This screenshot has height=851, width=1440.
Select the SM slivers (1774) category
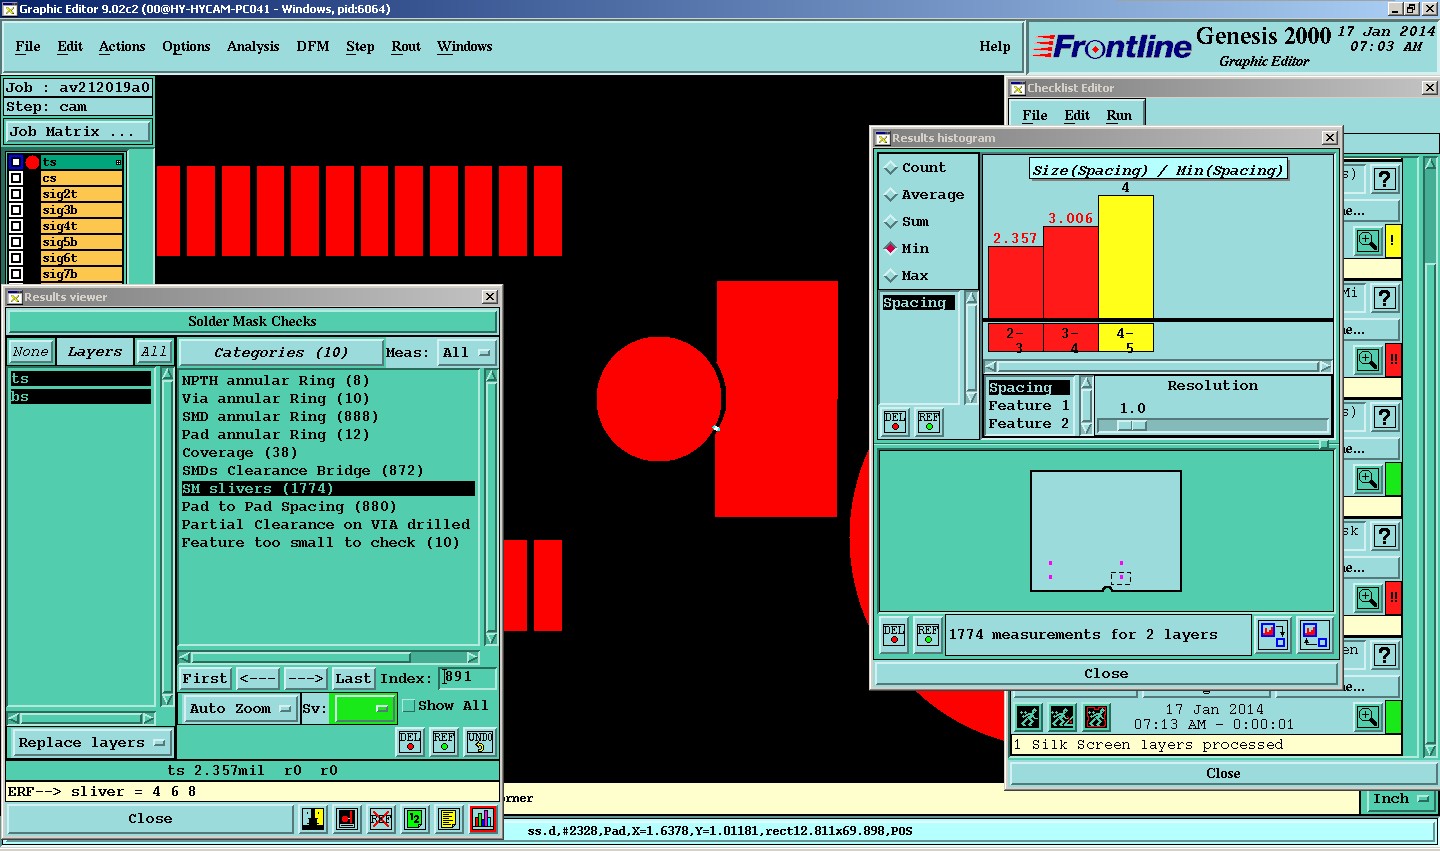coord(327,488)
